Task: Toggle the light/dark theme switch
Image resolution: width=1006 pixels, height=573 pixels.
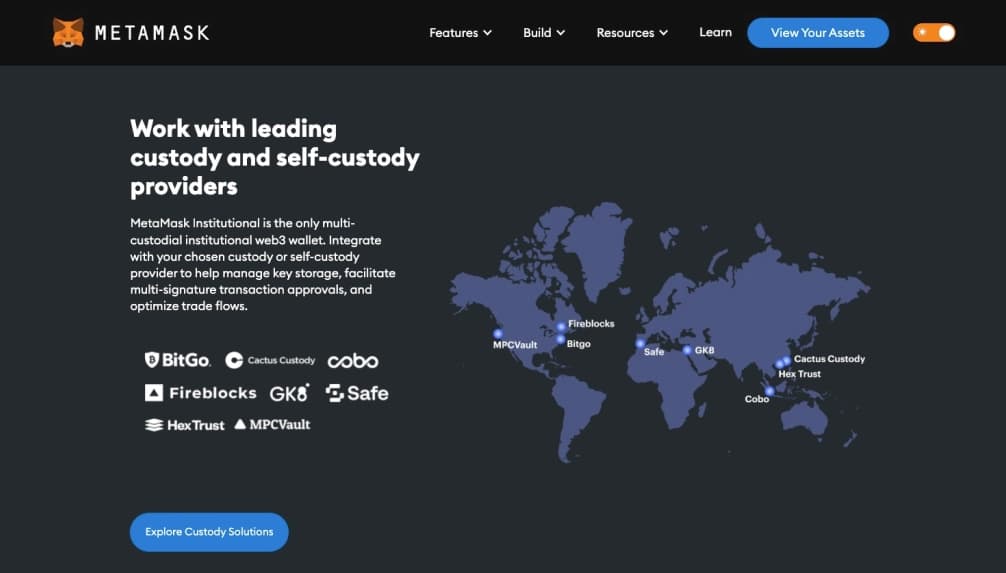Action: click(x=934, y=33)
